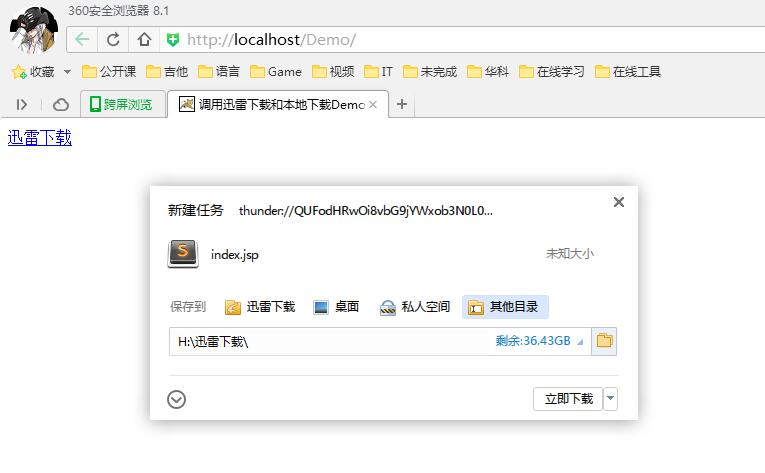
Task: Toggle the sidebar panel icon
Action: click(x=21, y=104)
